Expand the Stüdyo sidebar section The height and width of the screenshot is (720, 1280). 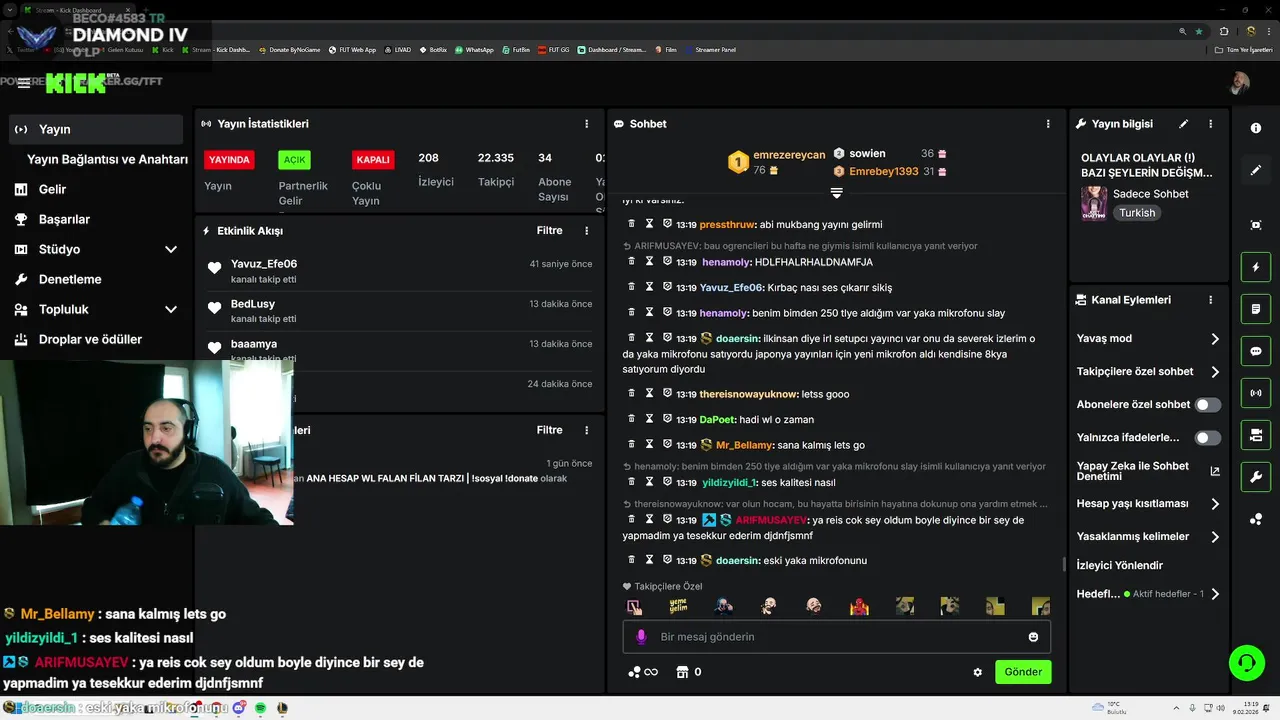(171, 249)
